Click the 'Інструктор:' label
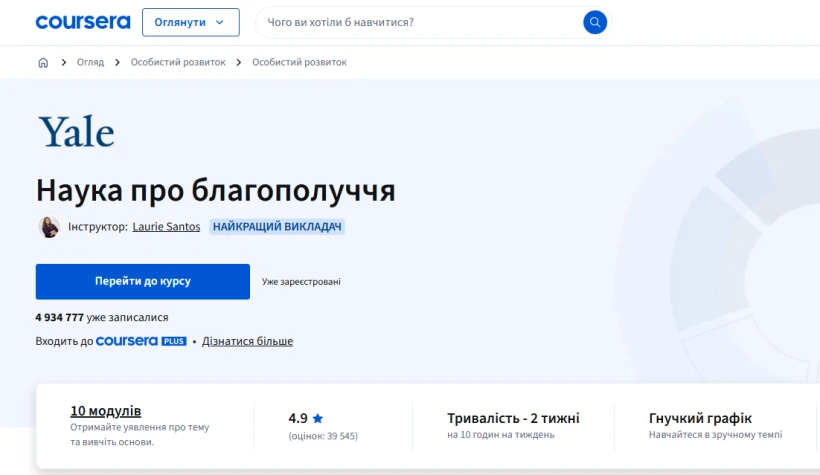Viewport: 820px width, 475px height. click(x=98, y=227)
